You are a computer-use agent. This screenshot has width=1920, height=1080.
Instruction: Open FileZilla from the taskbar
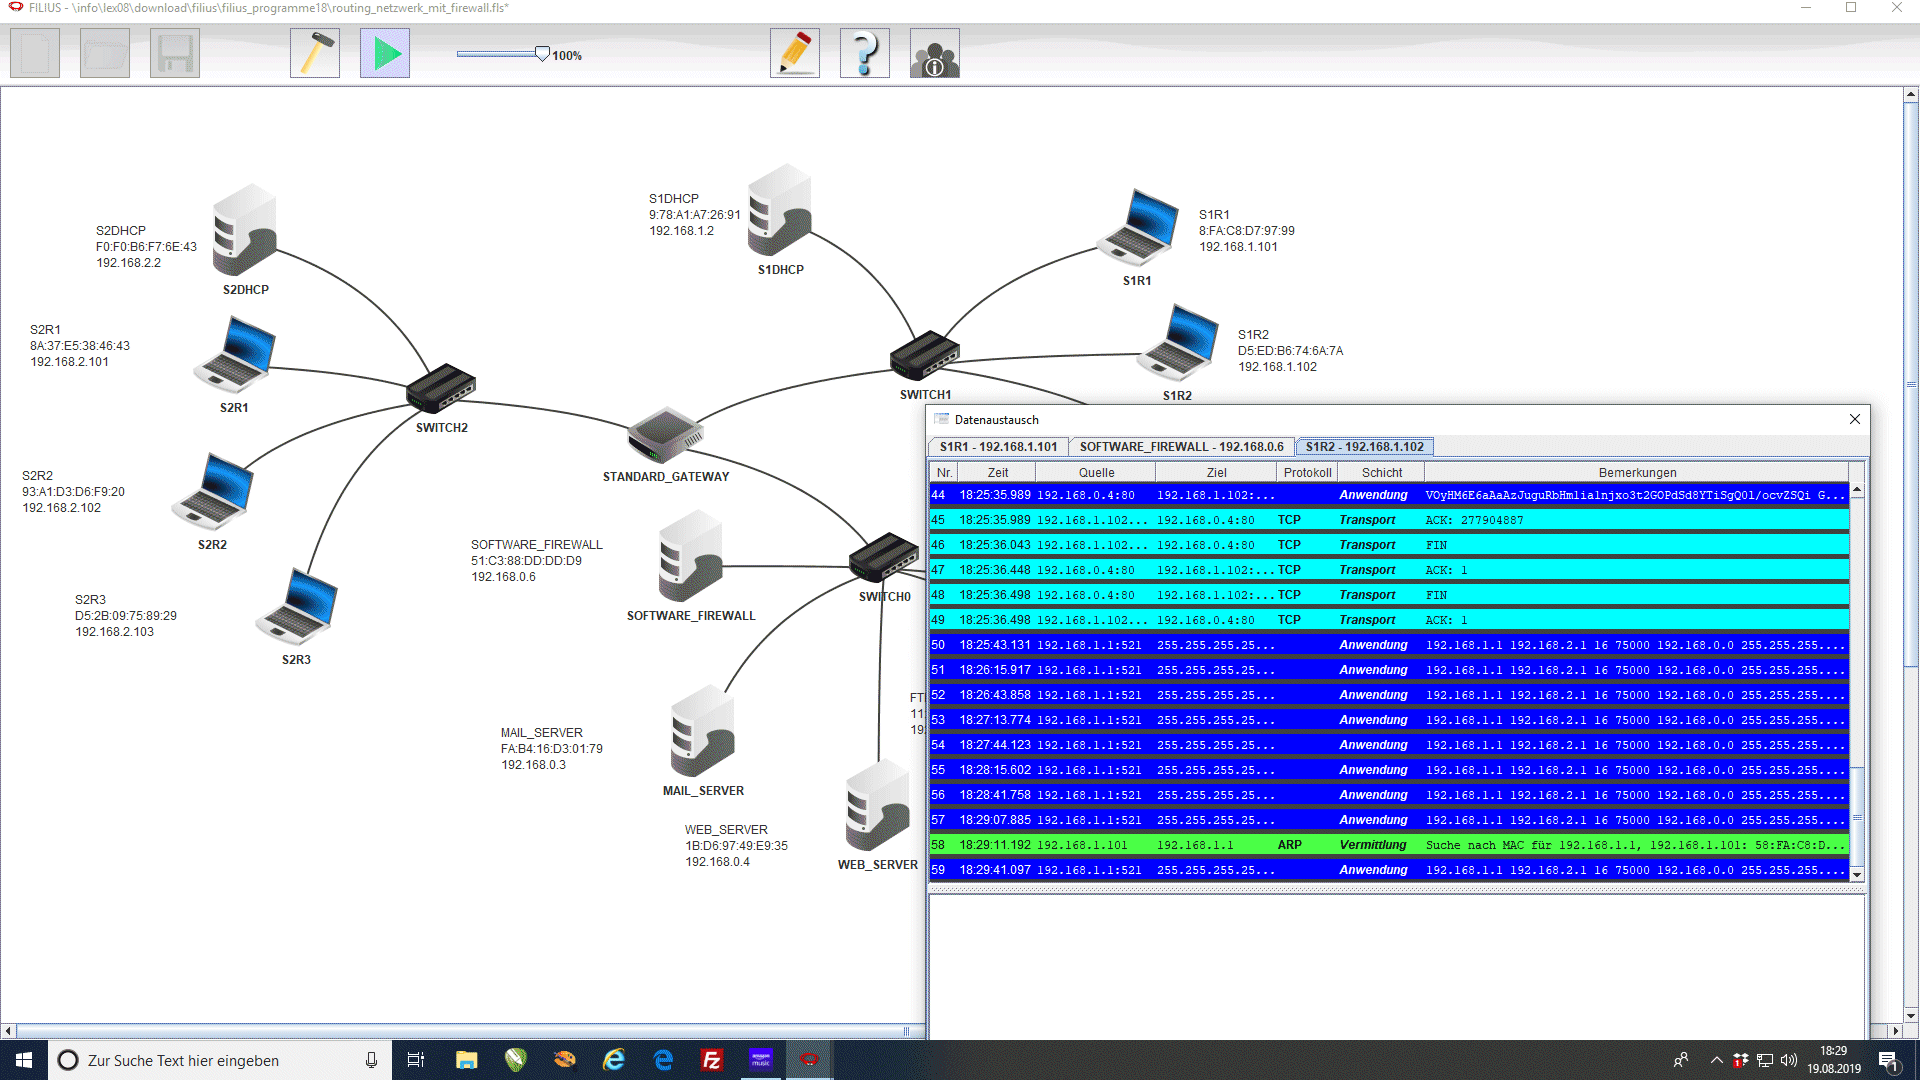pos(712,1060)
